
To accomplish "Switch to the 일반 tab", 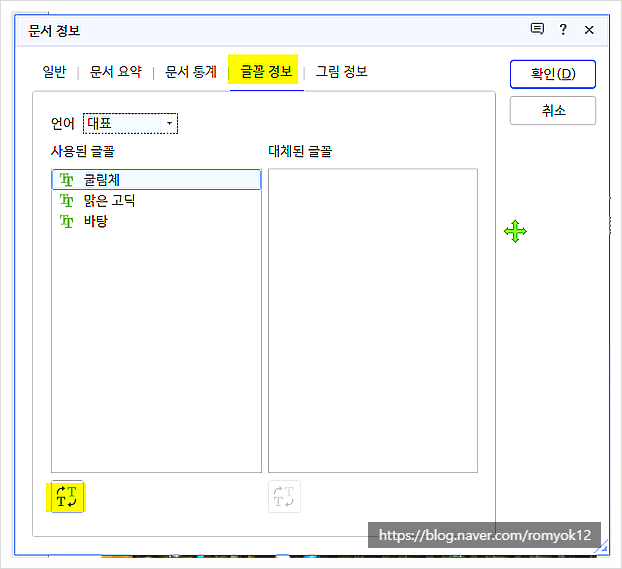I will click(x=54, y=72).
